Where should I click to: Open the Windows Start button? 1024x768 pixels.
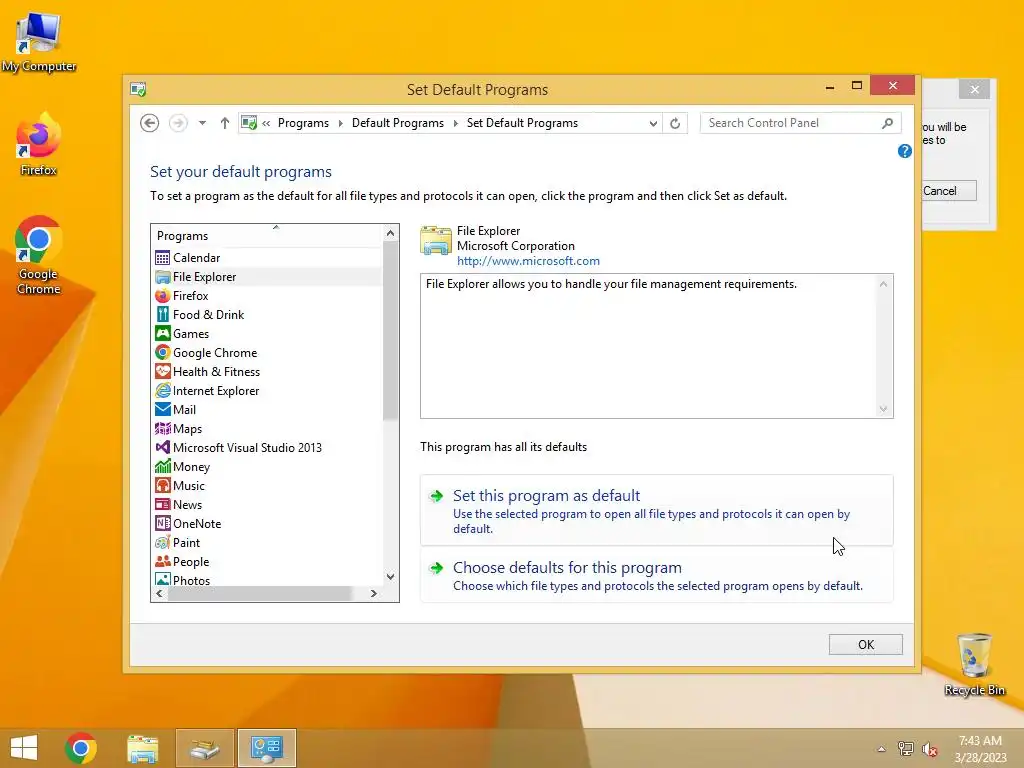coord(24,747)
